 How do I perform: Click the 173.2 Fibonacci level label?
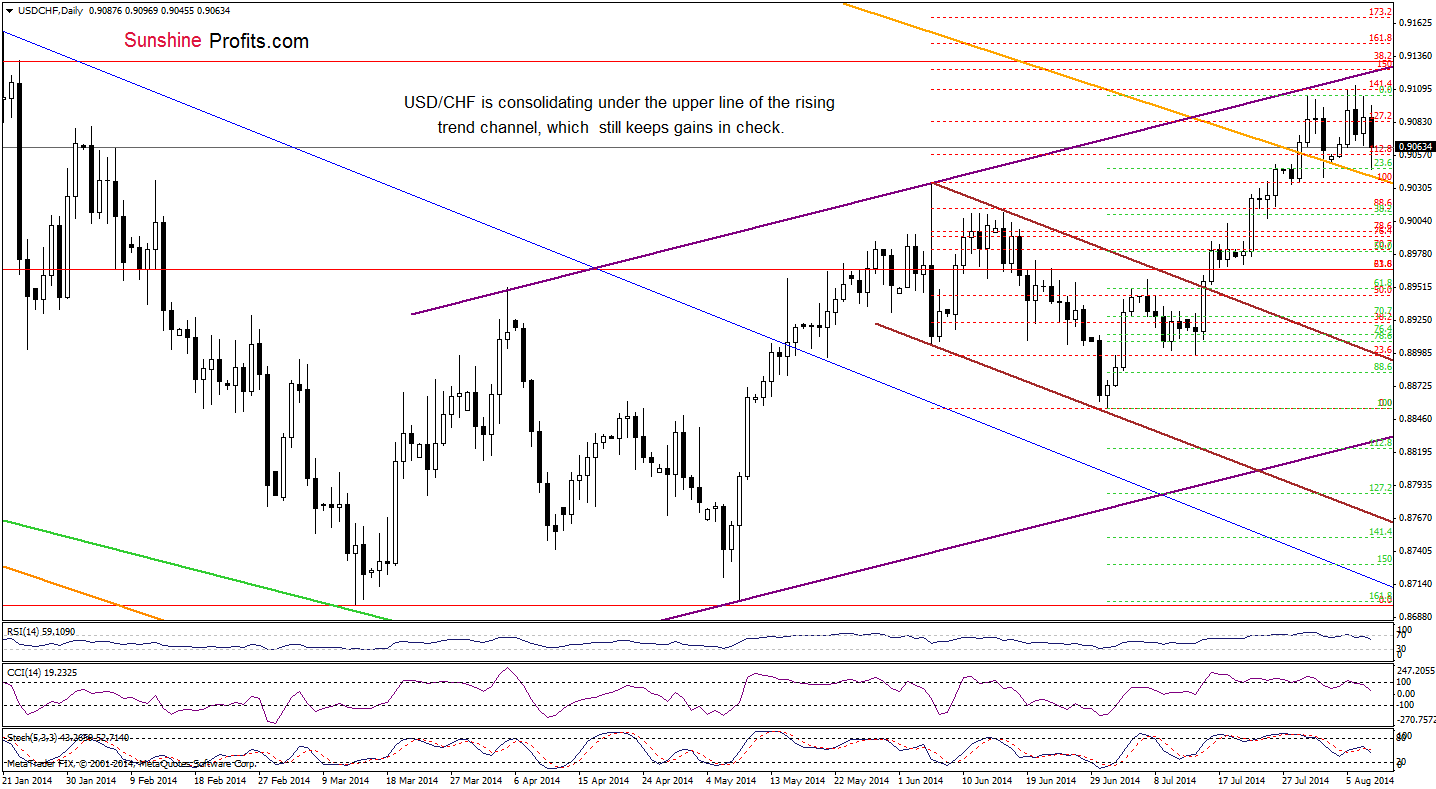(1380, 12)
